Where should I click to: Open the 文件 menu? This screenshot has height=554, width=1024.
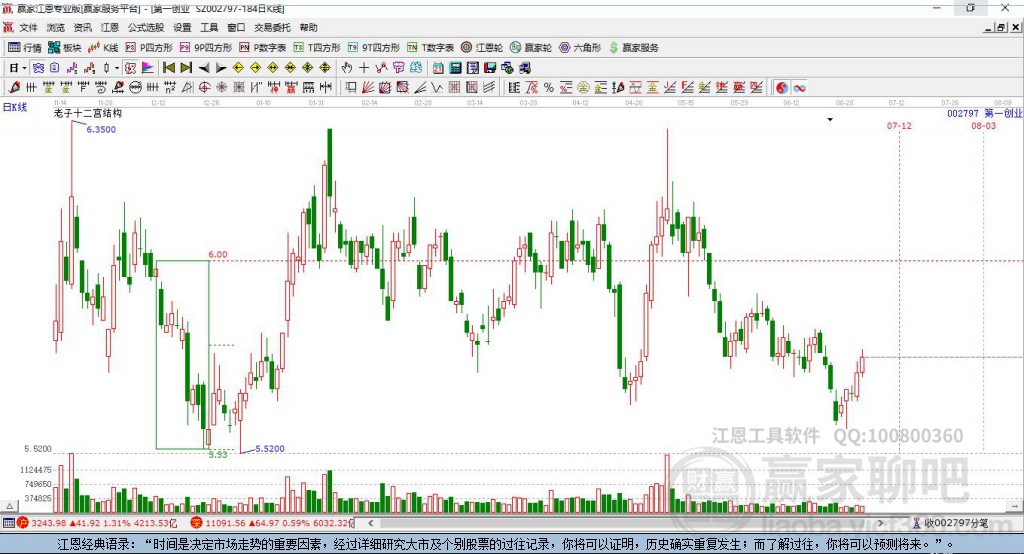pos(28,27)
